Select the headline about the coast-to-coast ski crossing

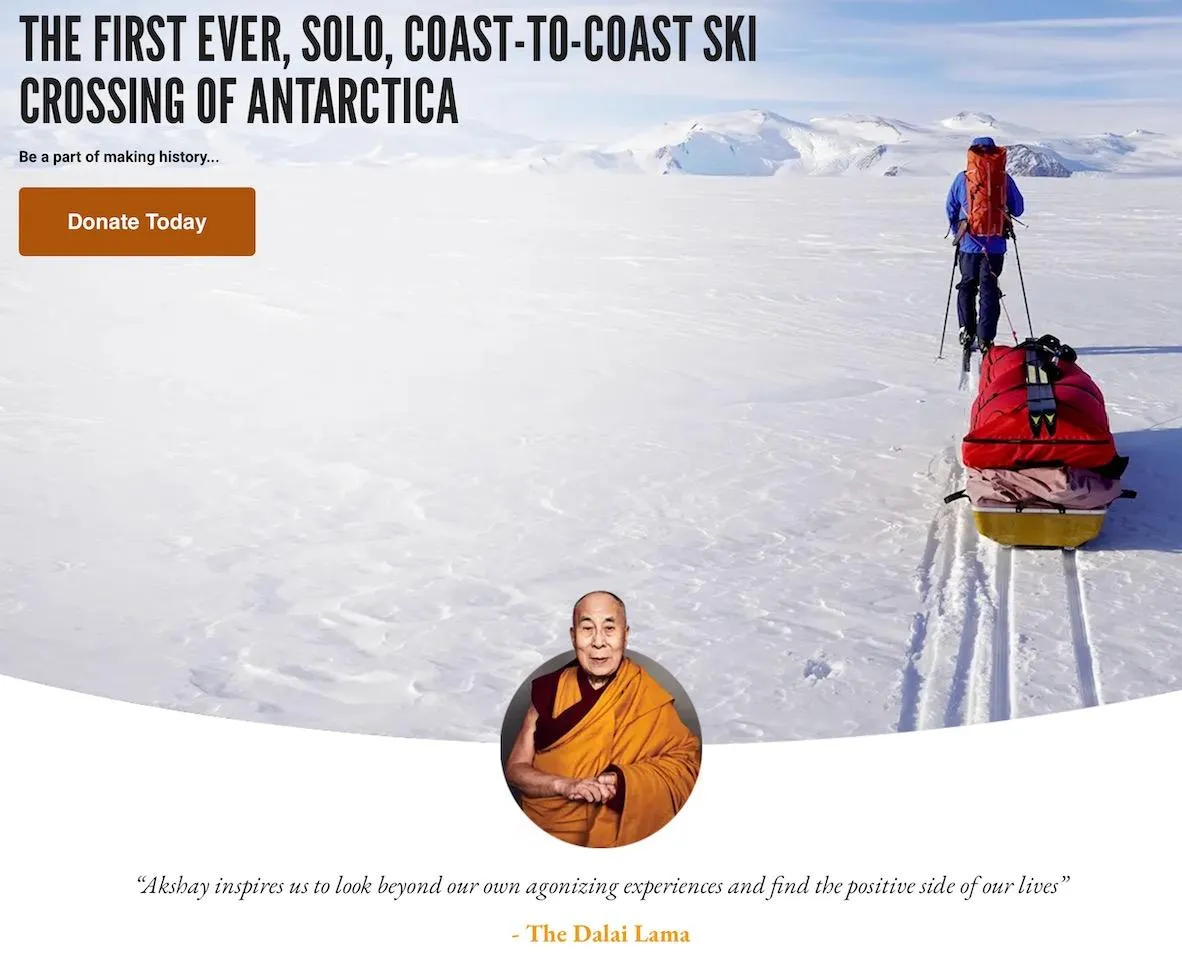tap(387, 69)
